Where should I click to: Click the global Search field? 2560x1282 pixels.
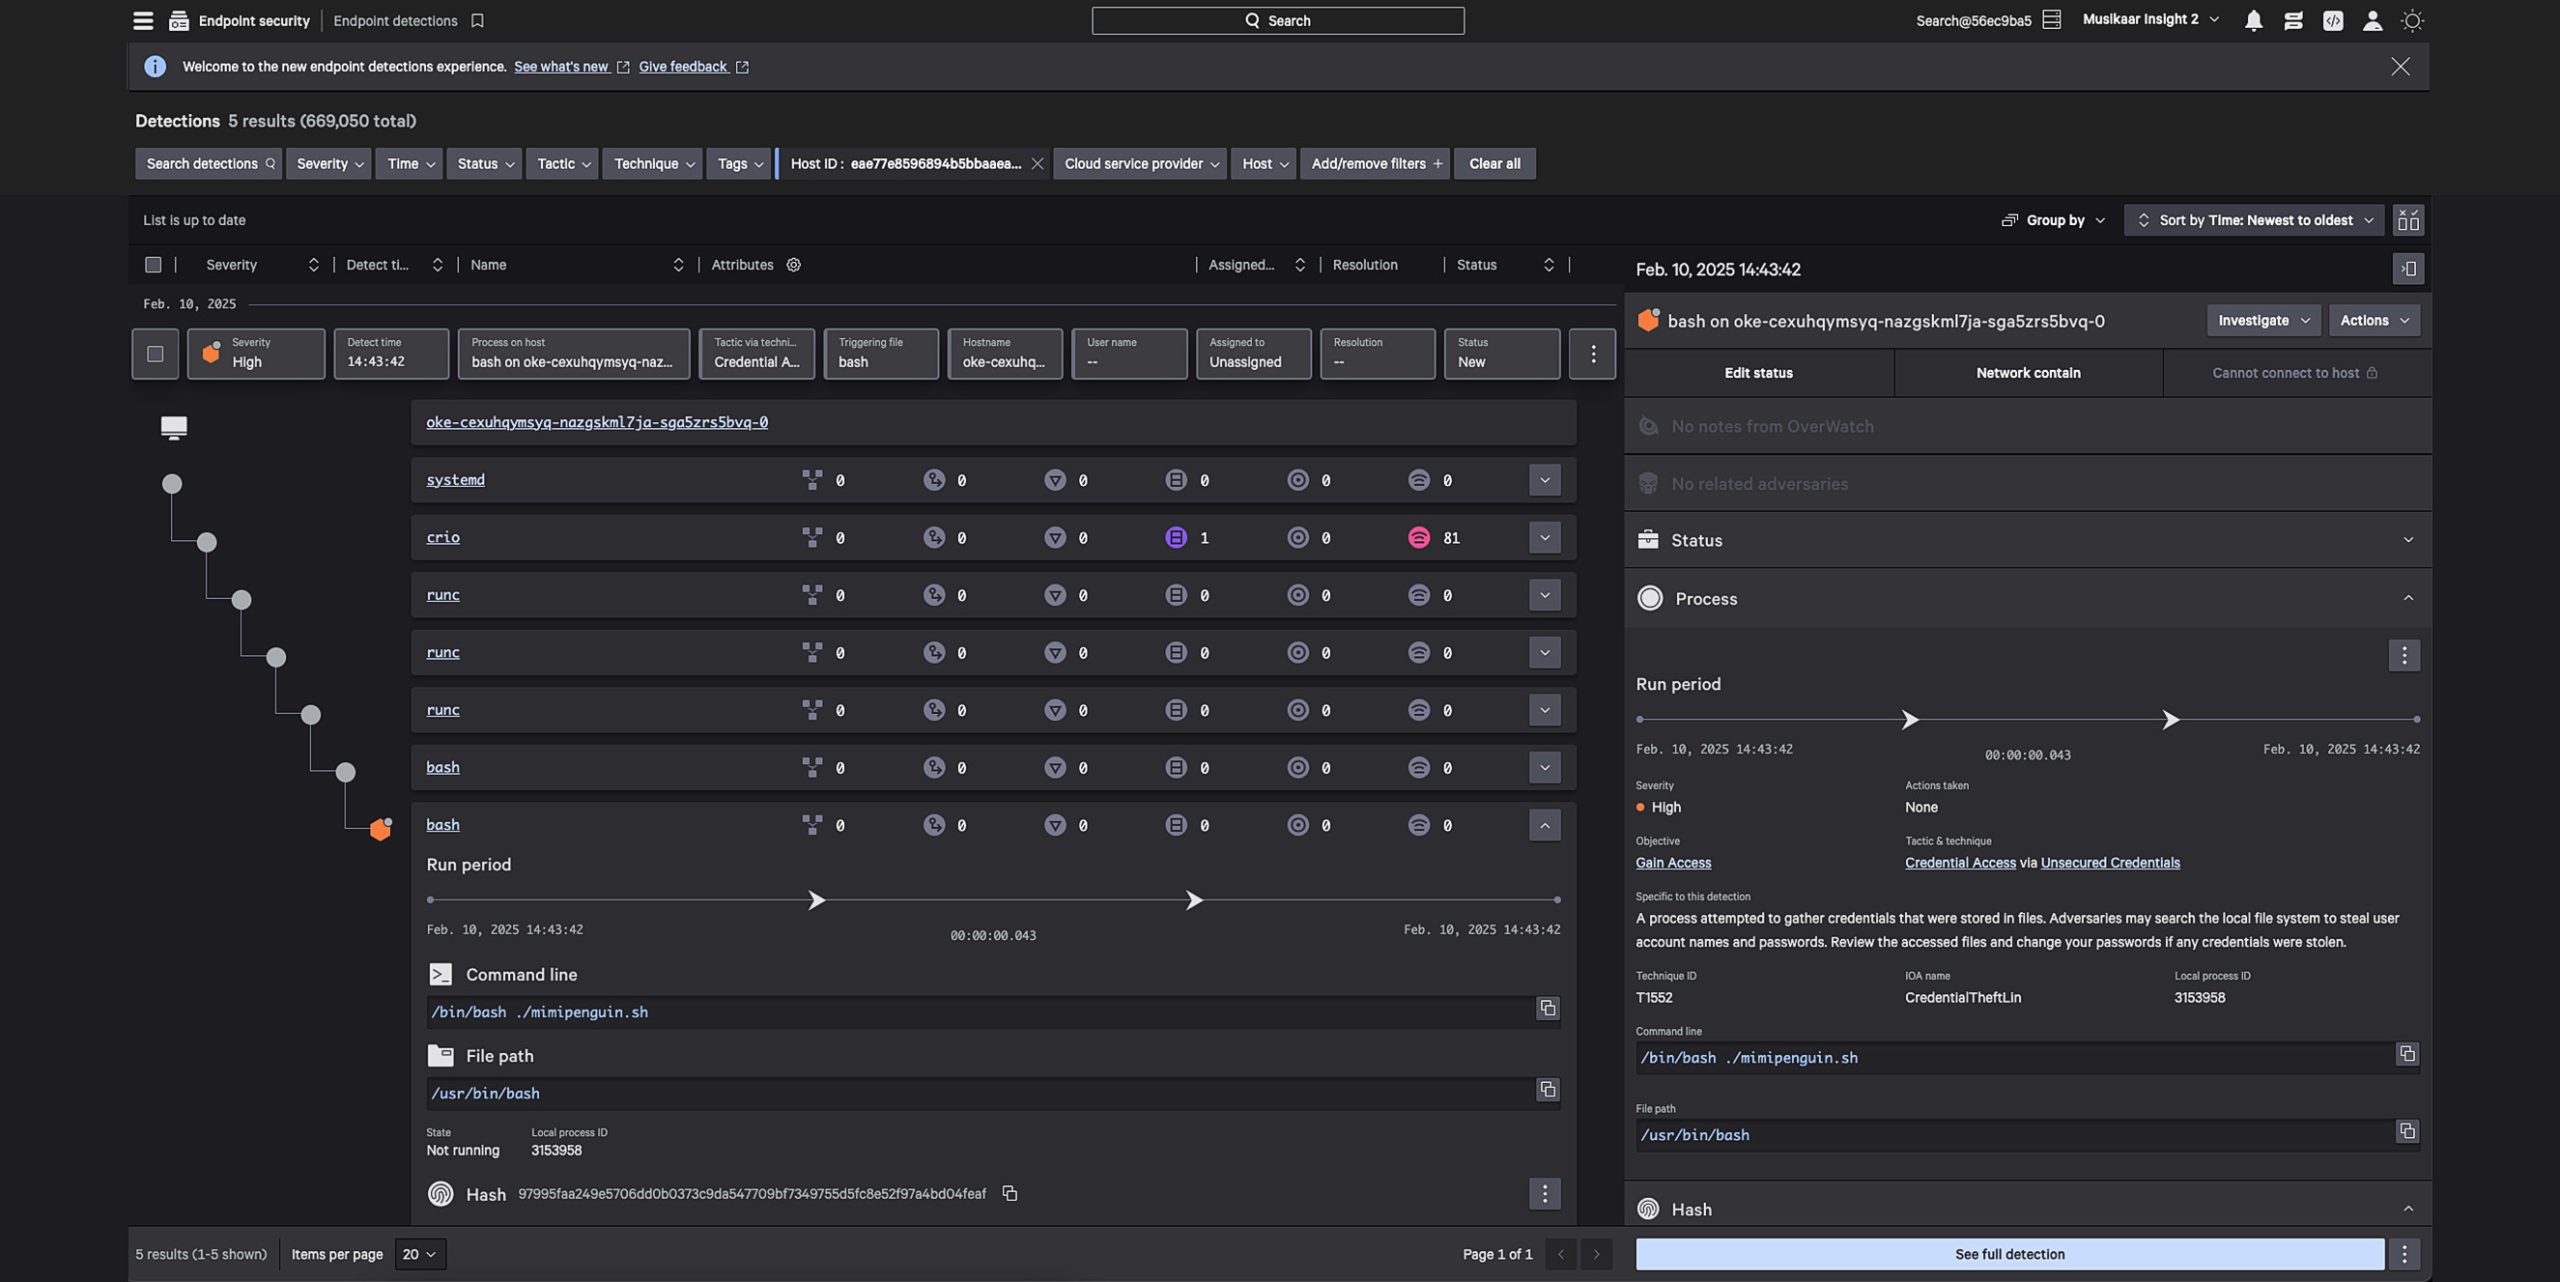coord(1277,20)
